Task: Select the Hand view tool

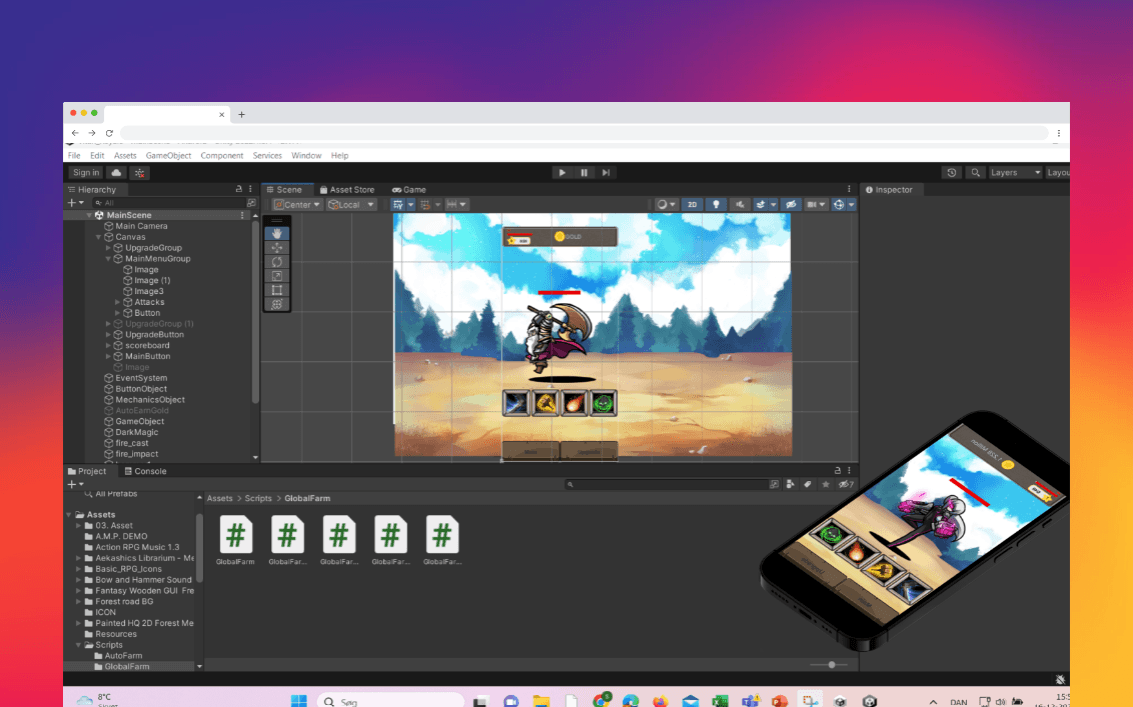Action: (x=277, y=233)
